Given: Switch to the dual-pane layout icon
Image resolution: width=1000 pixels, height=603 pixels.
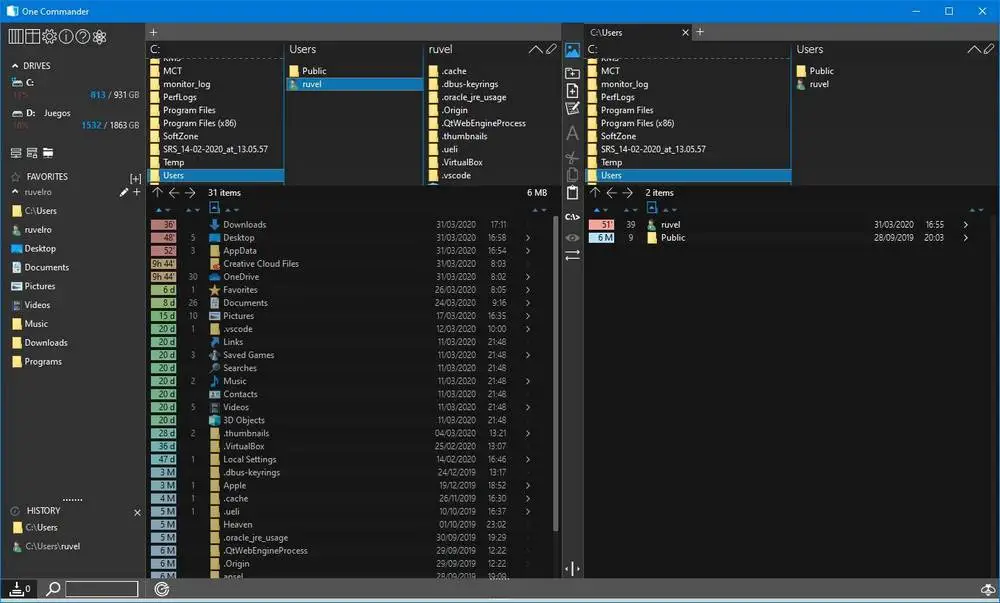Looking at the screenshot, I should click(32, 36).
